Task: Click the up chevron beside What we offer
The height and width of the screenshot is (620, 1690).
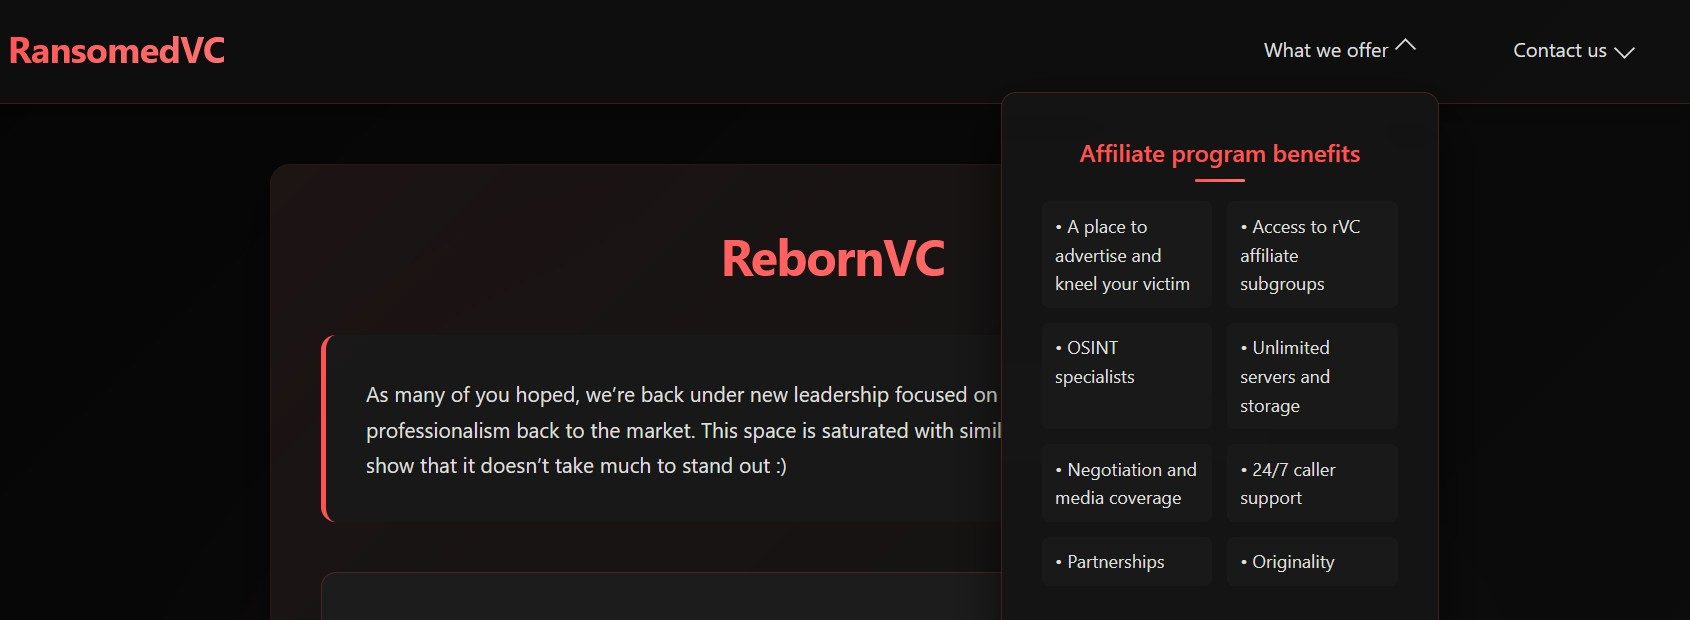Action: coord(1405,45)
